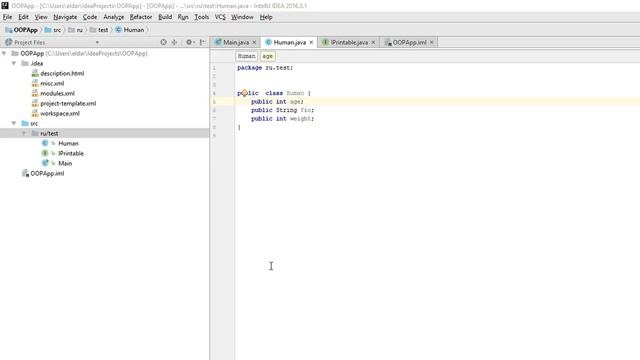Select OOPApp project root in tree
This screenshot has width=640, height=360.
click(32, 53)
